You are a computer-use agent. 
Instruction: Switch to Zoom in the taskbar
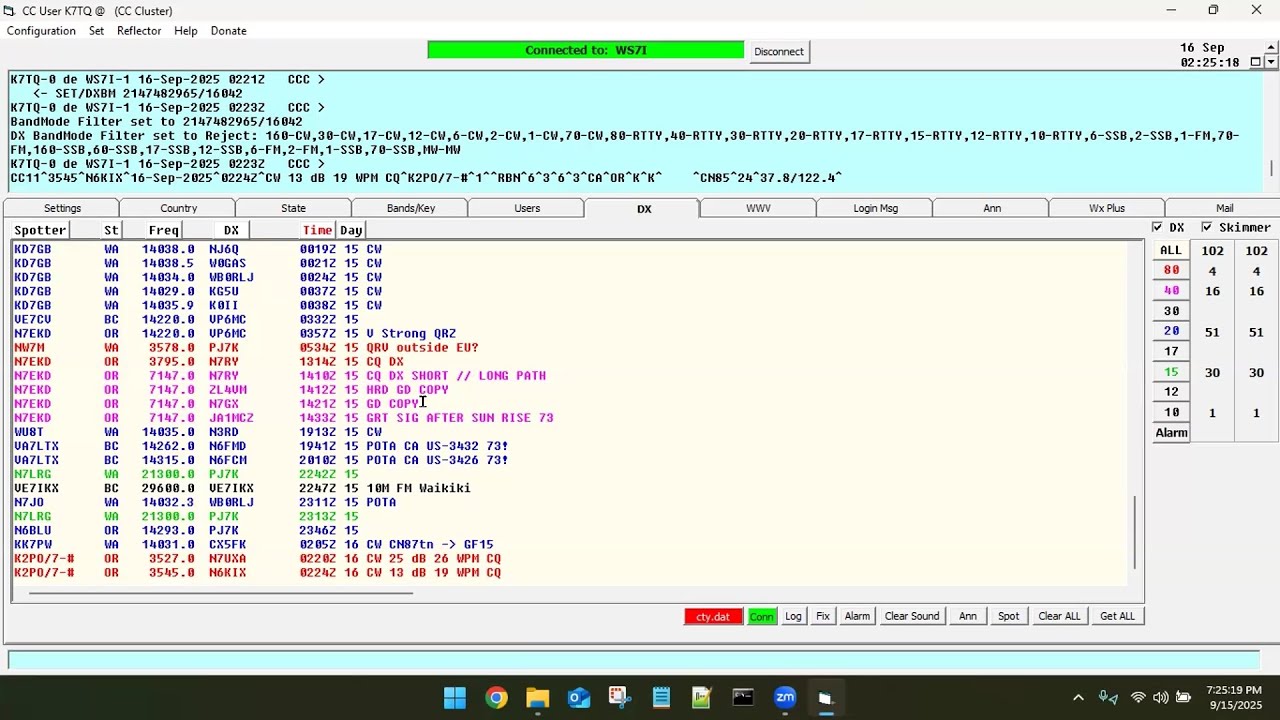[x=785, y=697]
